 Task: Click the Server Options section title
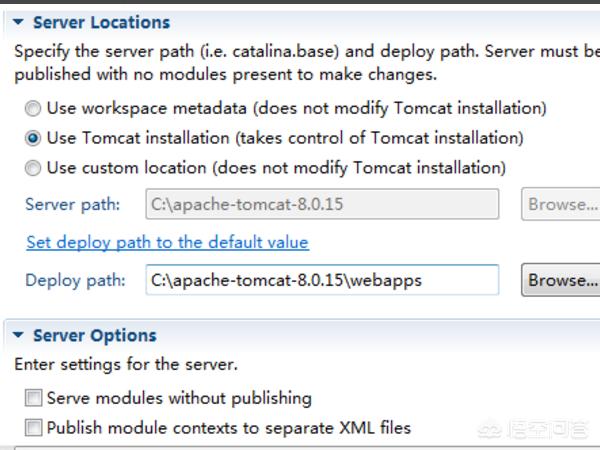pyautogui.click(x=95, y=336)
